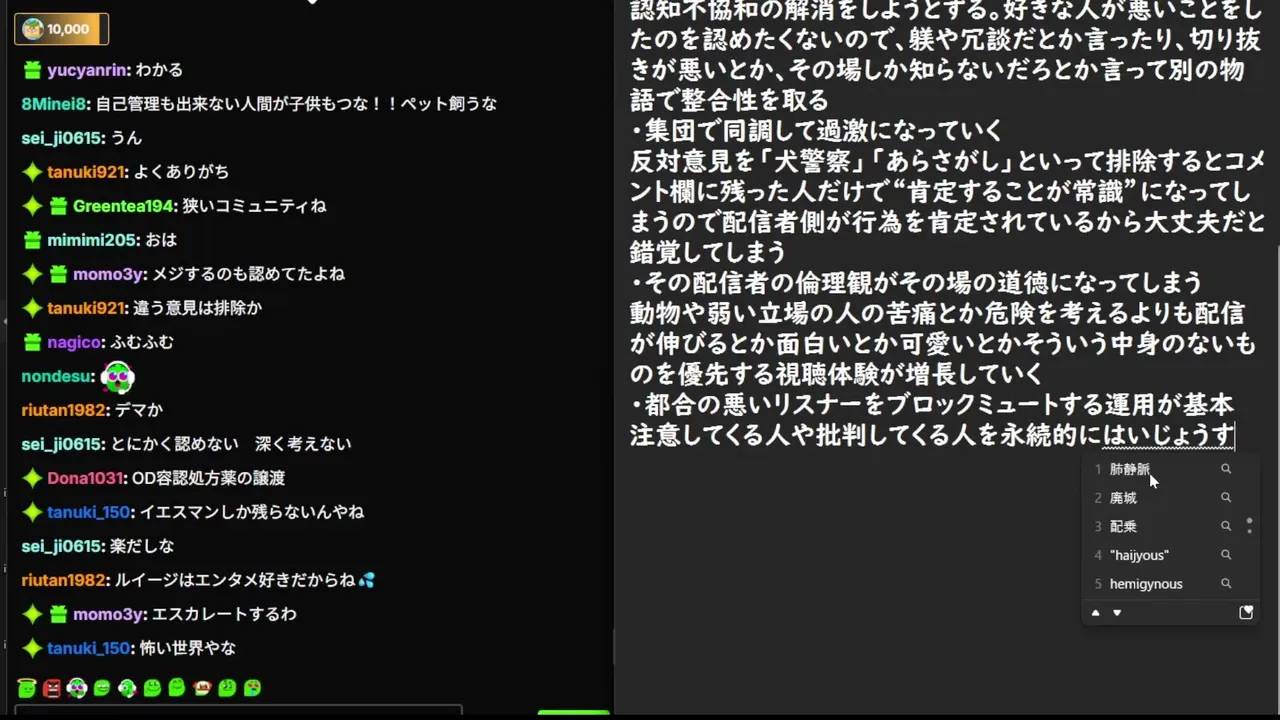Click the water droplets emoji in riutan1982's message
This screenshot has height=720, width=1280.
(367, 580)
